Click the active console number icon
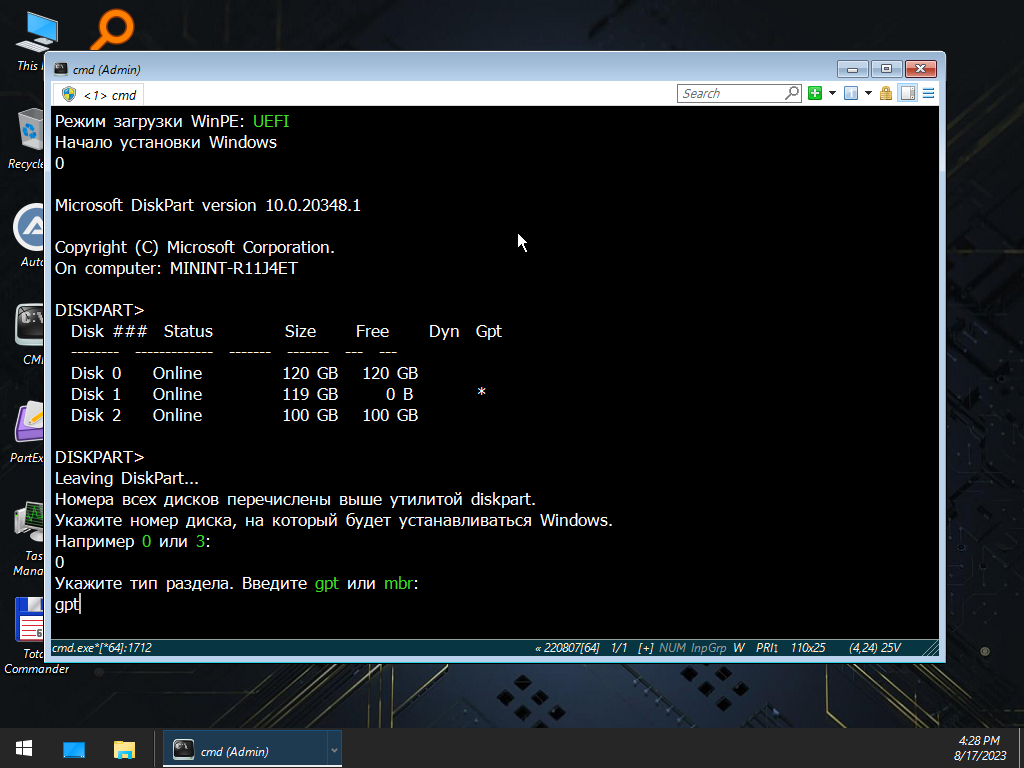Image resolution: width=1024 pixels, height=768 pixels. coord(850,93)
